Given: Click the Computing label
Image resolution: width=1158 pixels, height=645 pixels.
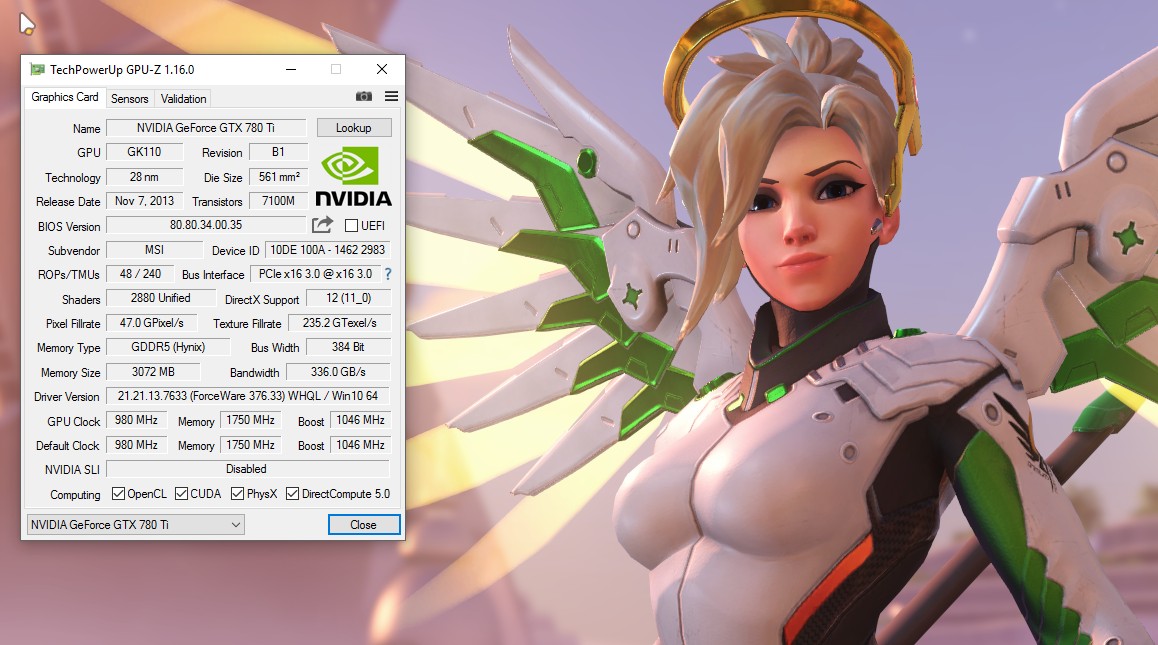Looking at the screenshot, I should coord(75,494).
